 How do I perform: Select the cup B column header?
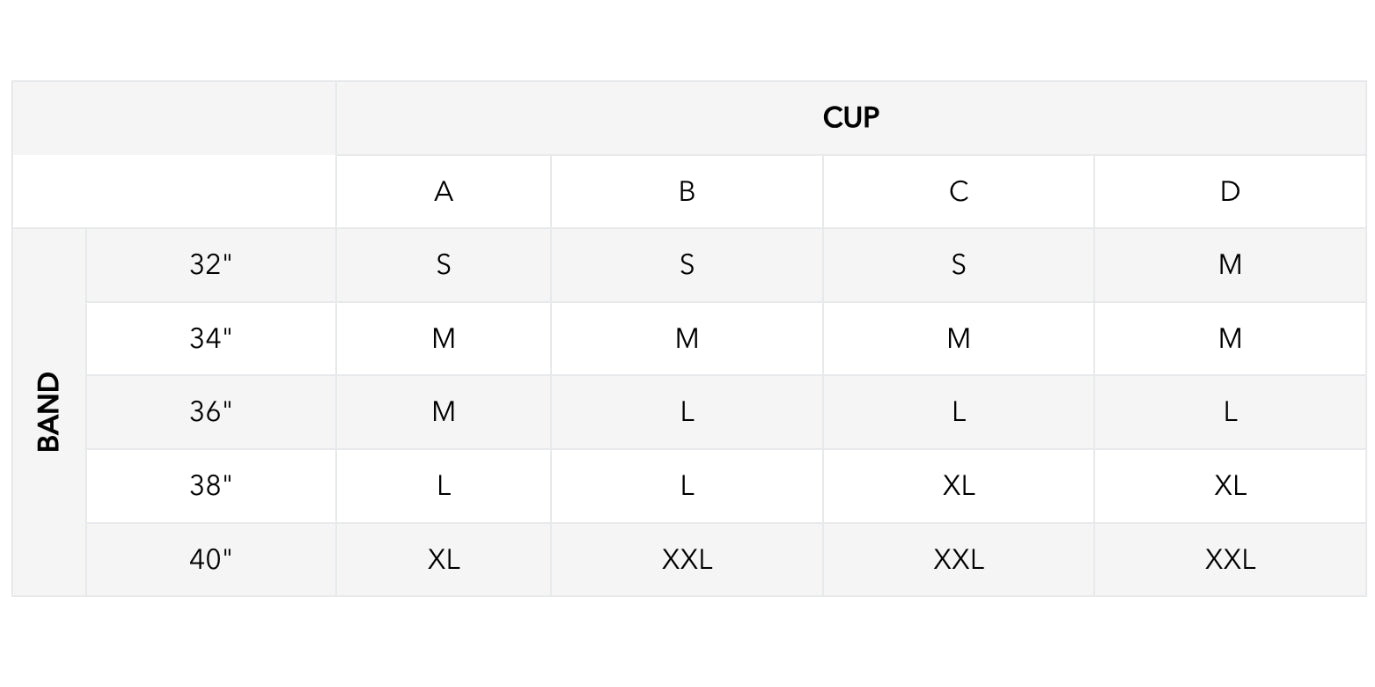pos(686,191)
